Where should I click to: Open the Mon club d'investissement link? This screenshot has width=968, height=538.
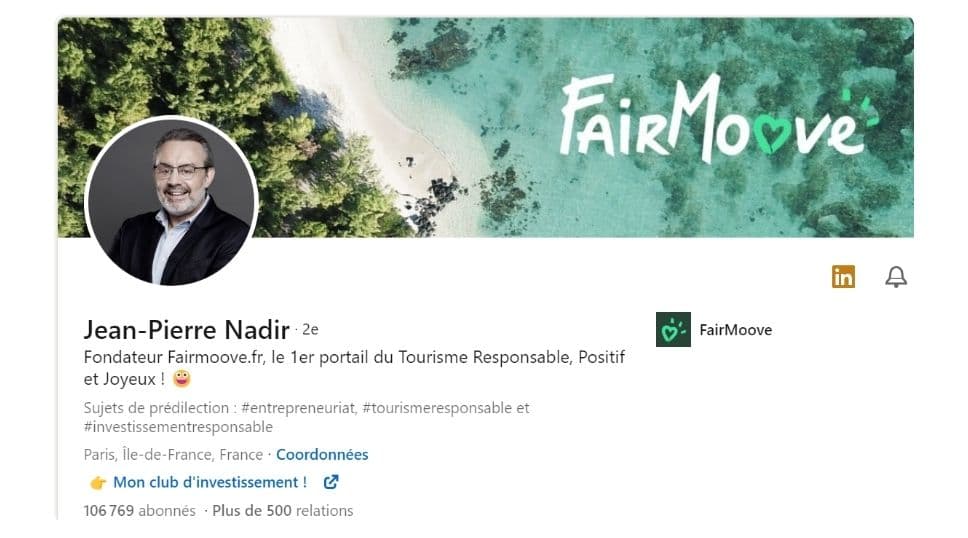click(210, 482)
